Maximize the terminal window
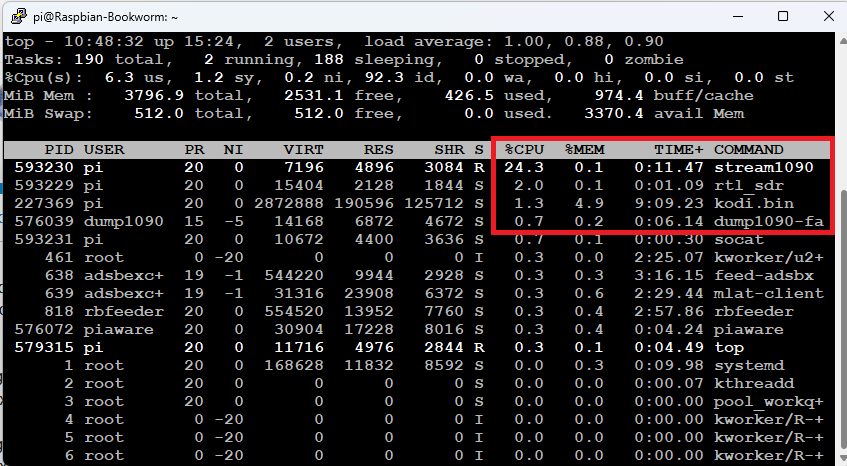This screenshot has width=847, height=466. coord(783,16)
